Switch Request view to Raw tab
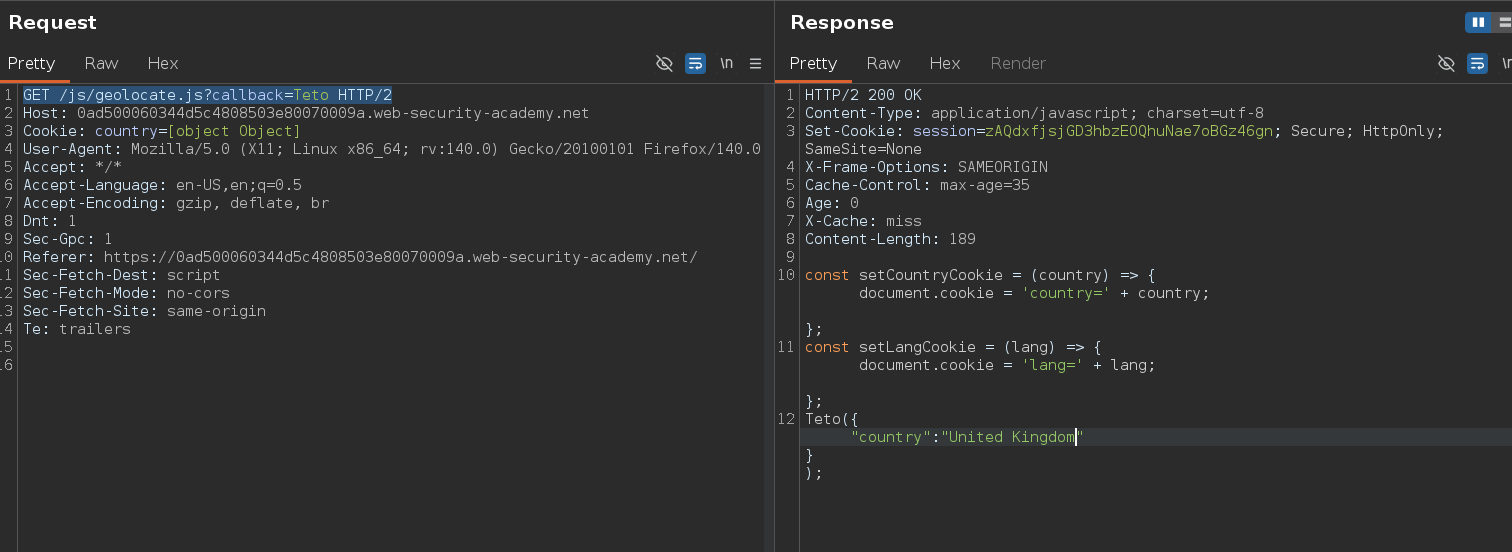The height and width of the screenshot is (552, 1512). (x=101, y=63)
